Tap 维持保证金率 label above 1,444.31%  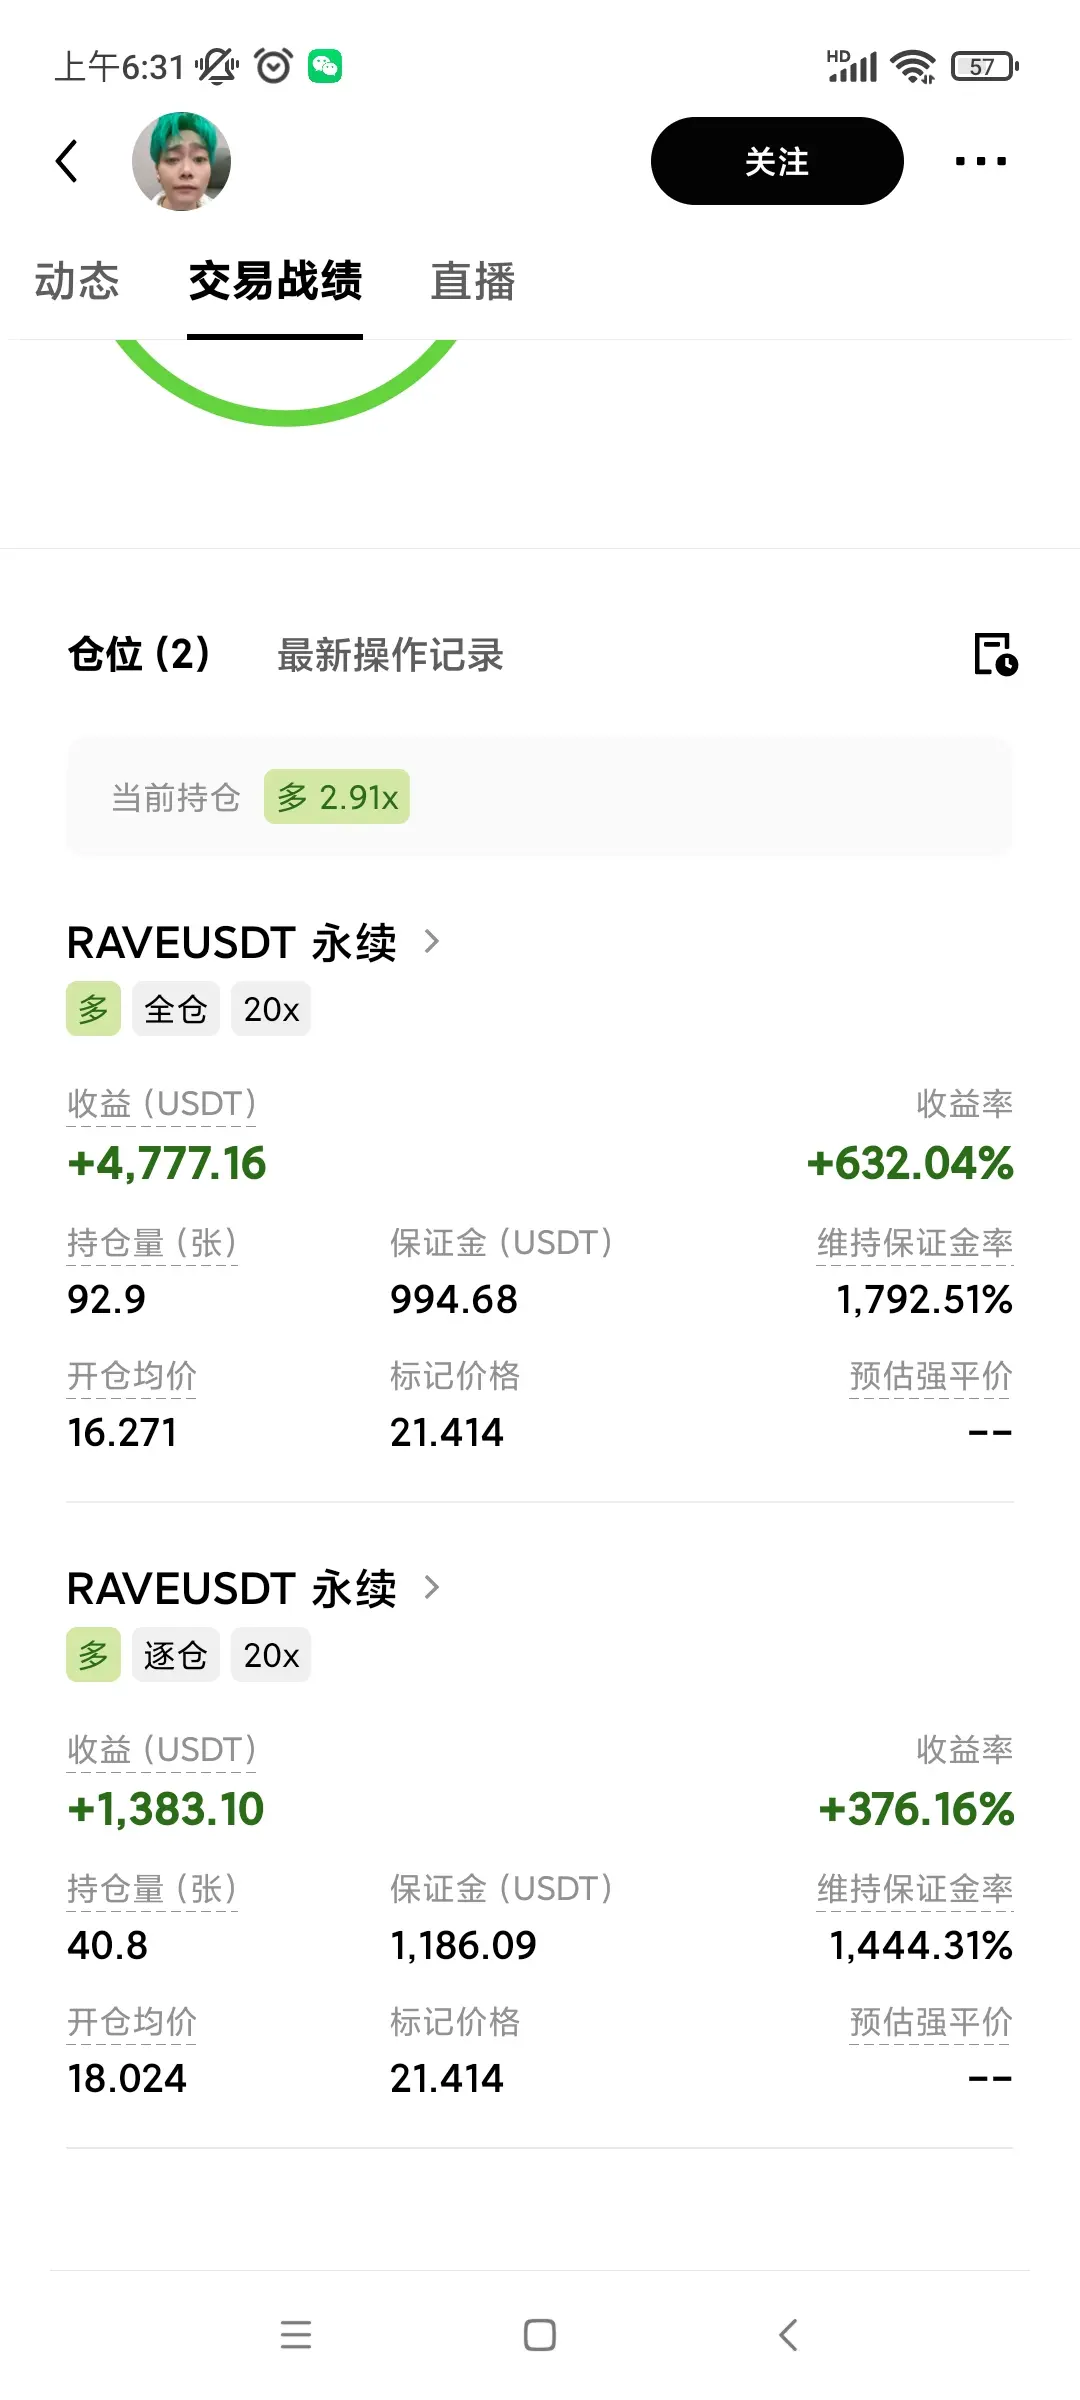point(915,1889)
